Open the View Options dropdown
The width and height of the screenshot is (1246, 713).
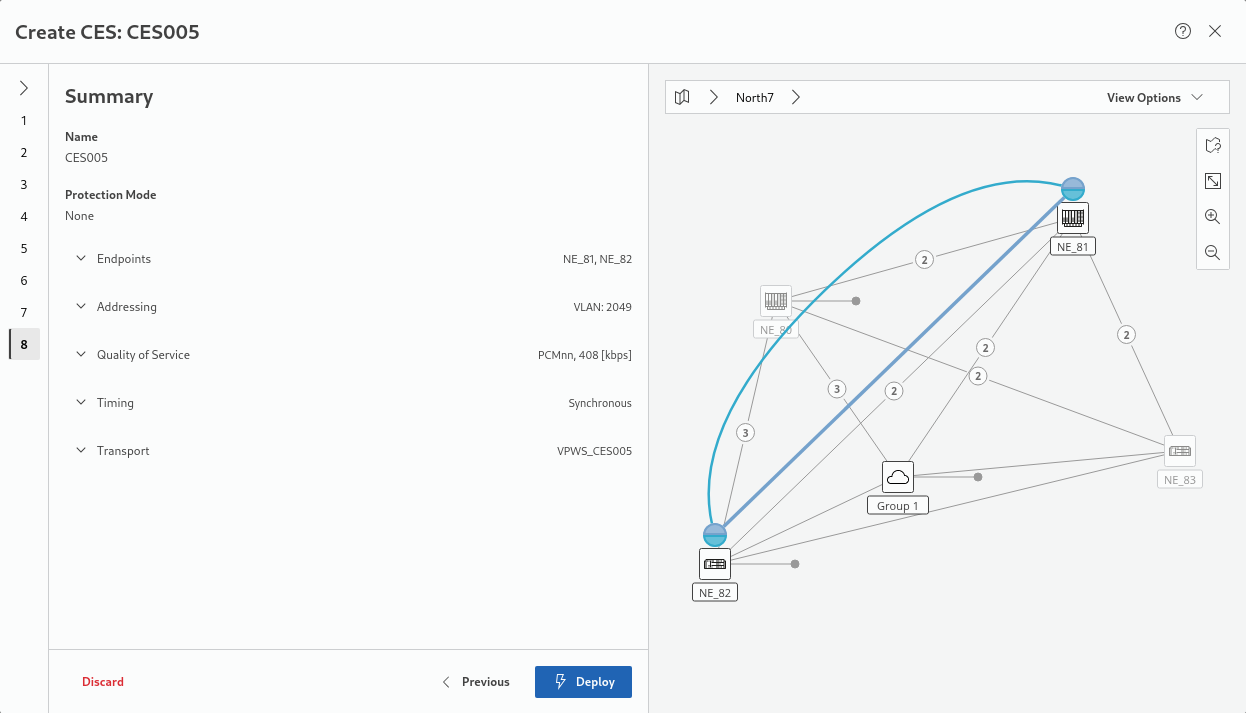(x=1153, y=98)
